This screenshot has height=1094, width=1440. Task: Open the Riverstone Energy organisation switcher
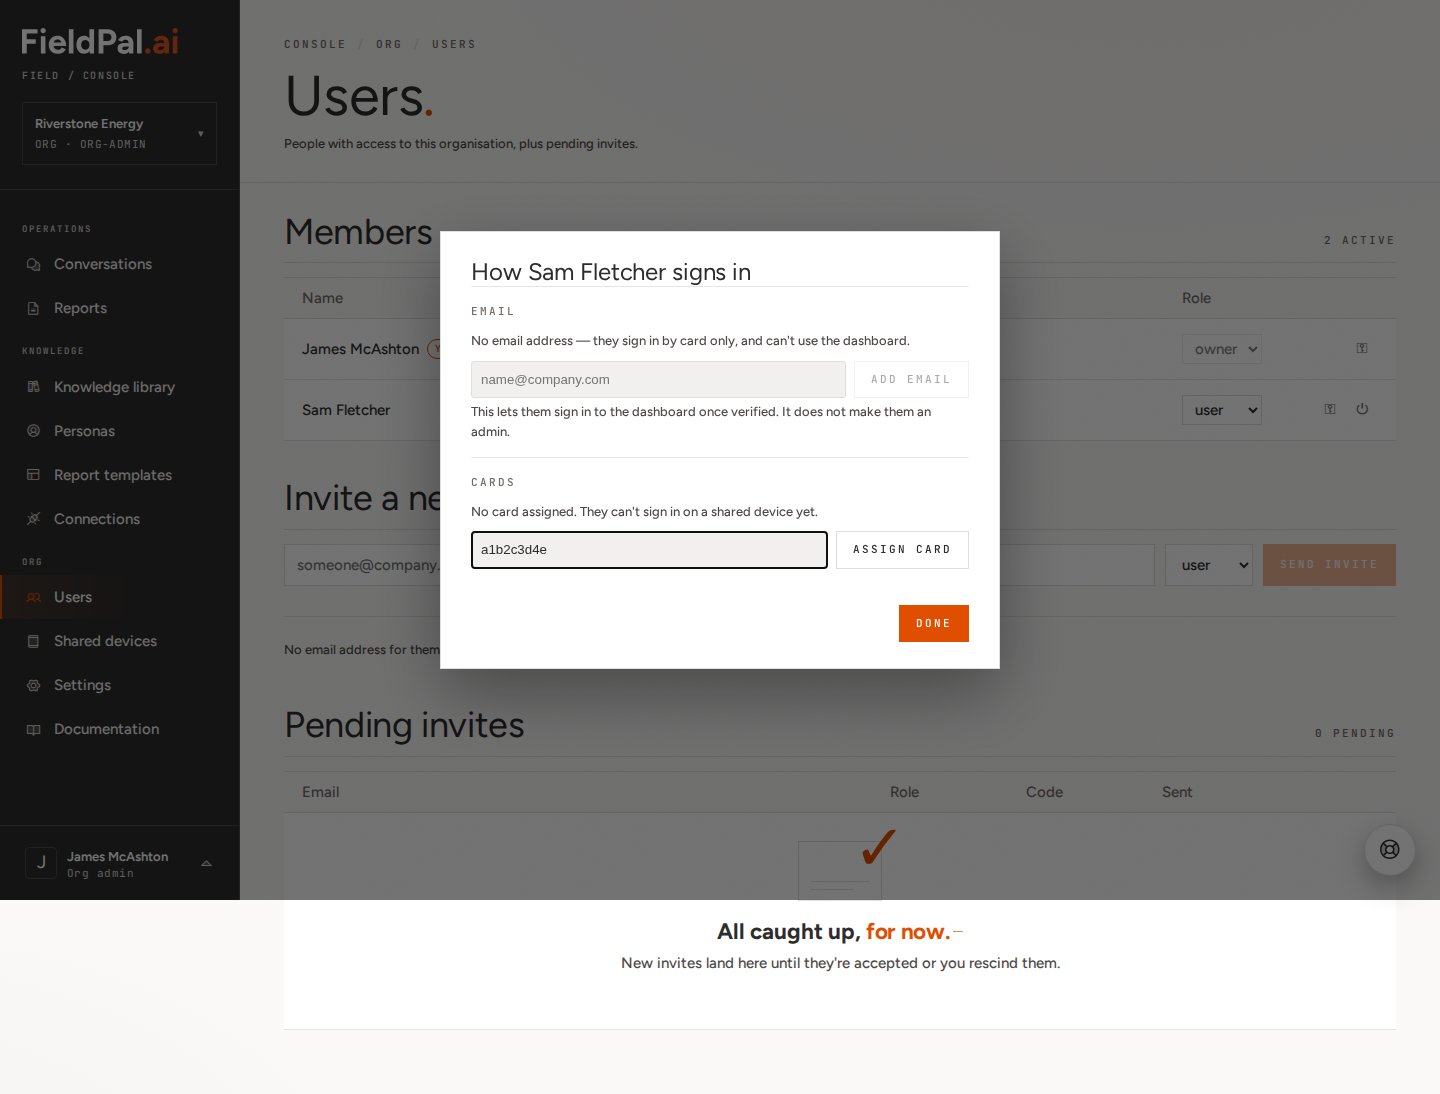coord(119,133)
